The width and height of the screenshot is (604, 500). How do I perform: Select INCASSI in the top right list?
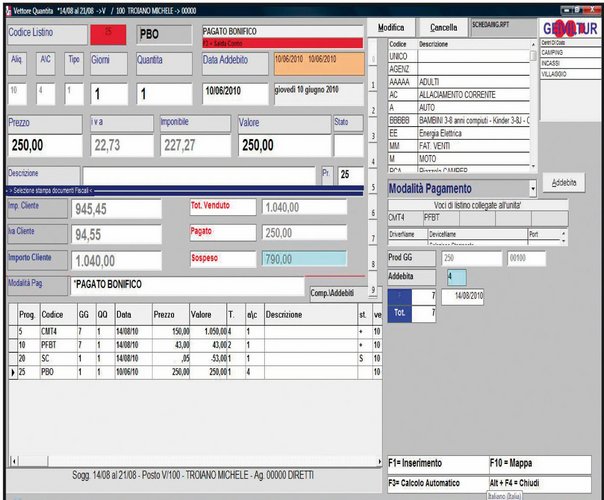pos(554,64)
